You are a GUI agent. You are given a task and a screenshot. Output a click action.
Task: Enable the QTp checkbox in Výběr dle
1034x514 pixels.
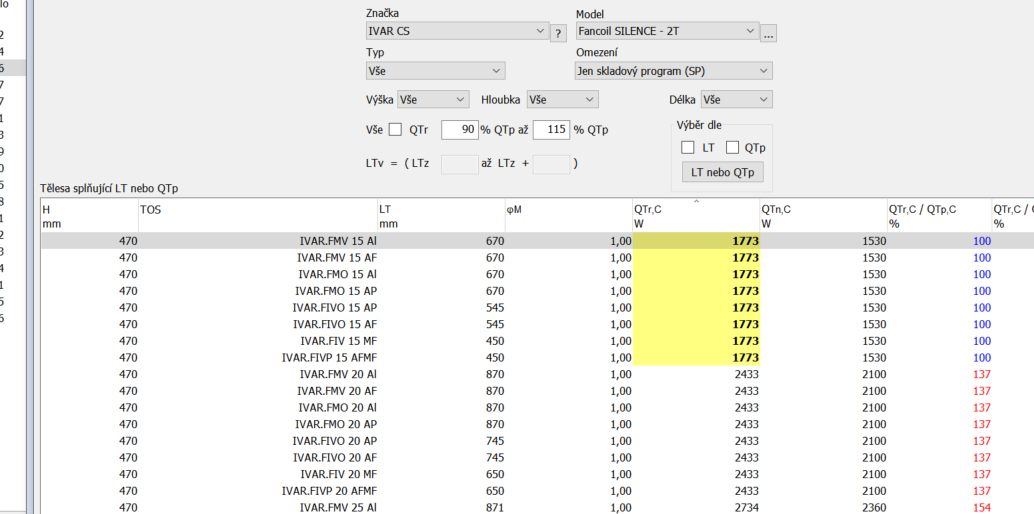732,148
